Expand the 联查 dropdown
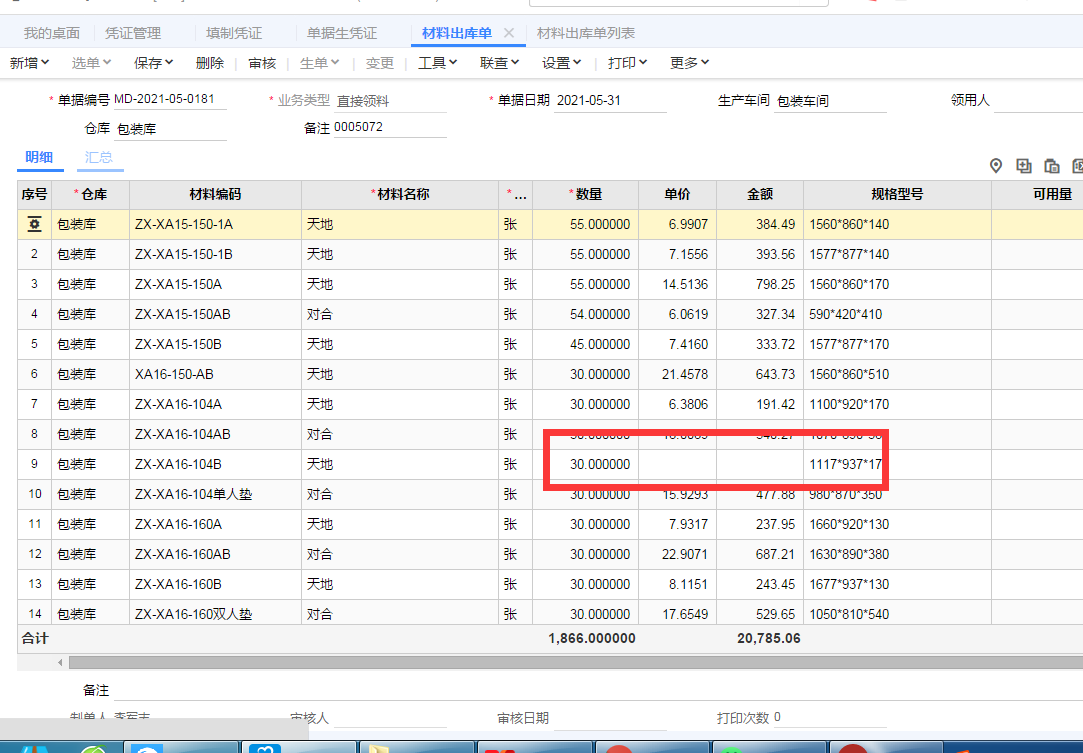 click(x=499, y=63)
